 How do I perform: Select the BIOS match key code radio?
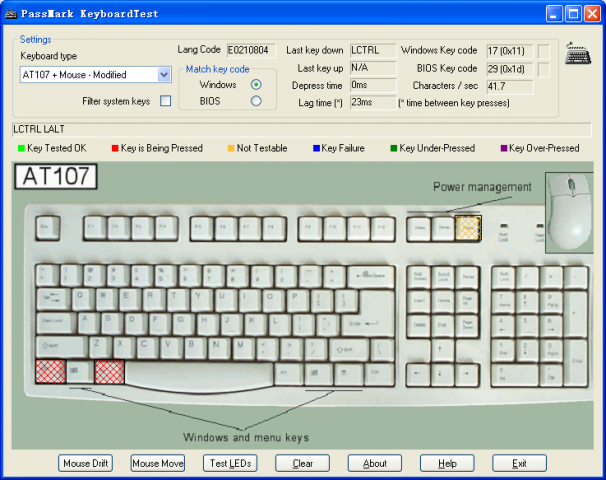(x=256, y=101)
